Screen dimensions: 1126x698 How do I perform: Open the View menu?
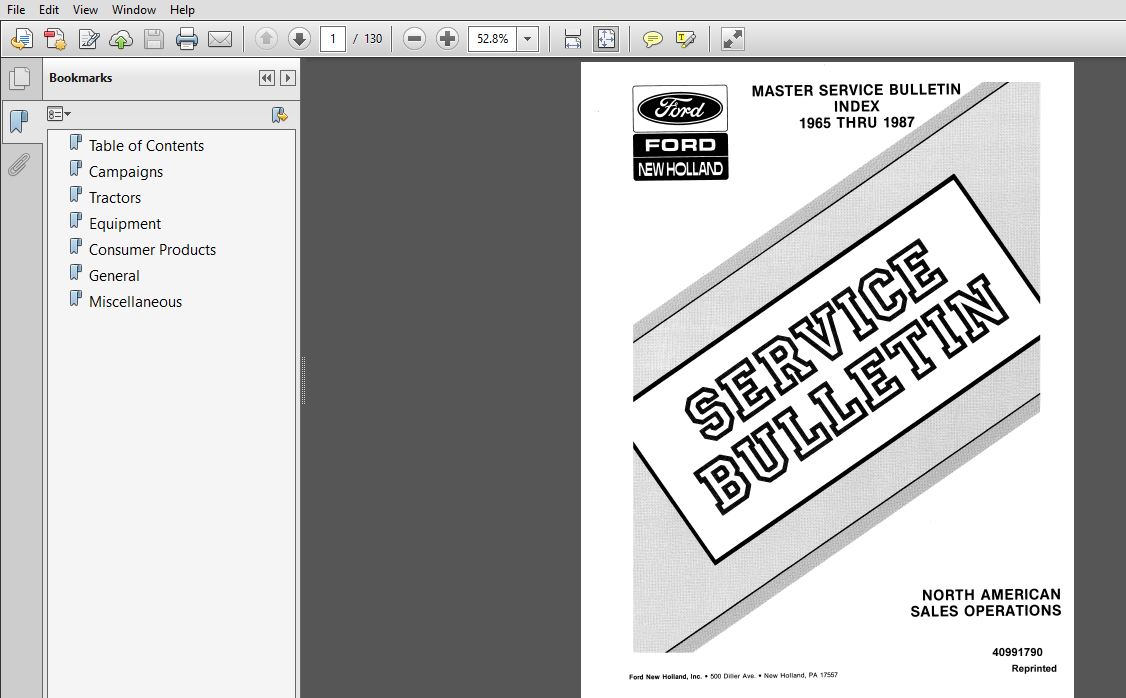[85, 9]
